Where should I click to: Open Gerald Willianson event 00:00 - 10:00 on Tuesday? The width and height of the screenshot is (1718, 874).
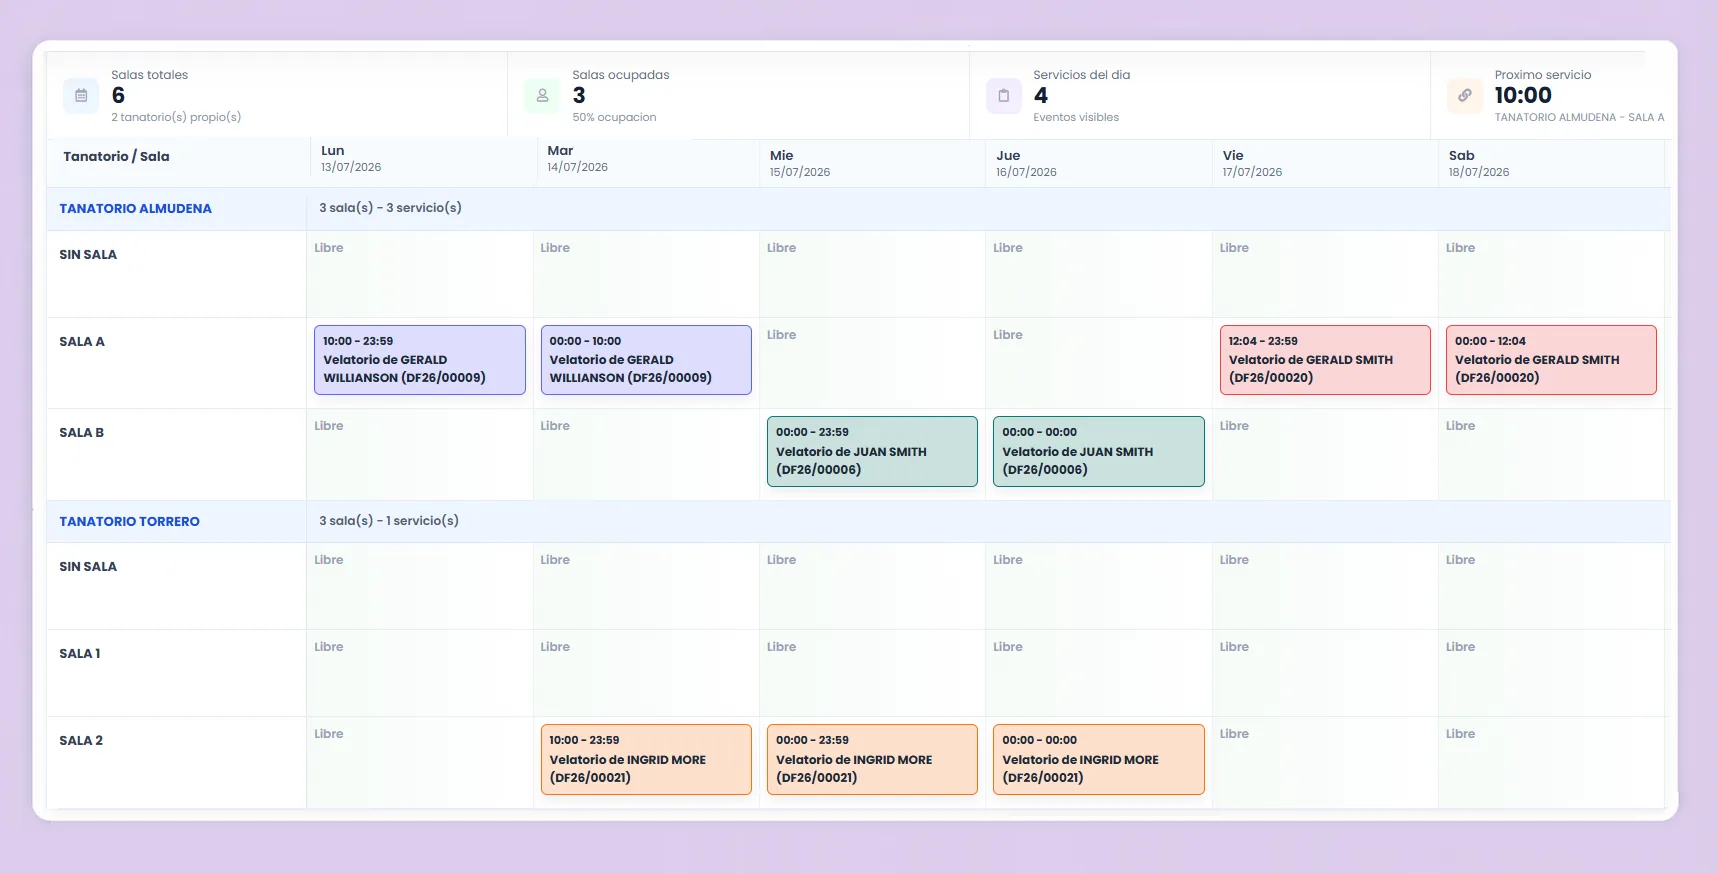pyautogui.click(x=646, y=360)
